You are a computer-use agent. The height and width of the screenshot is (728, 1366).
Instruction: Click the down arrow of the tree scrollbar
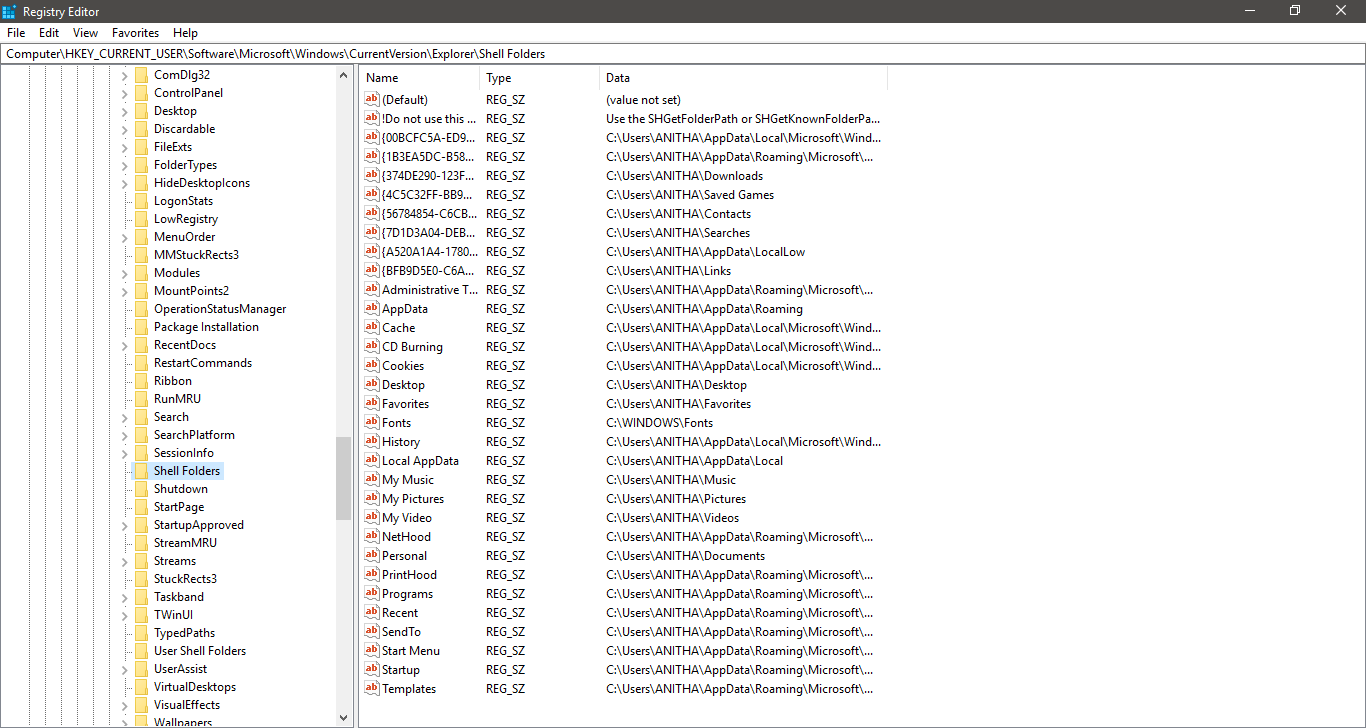pyautogui.click(x=344, y=717)
